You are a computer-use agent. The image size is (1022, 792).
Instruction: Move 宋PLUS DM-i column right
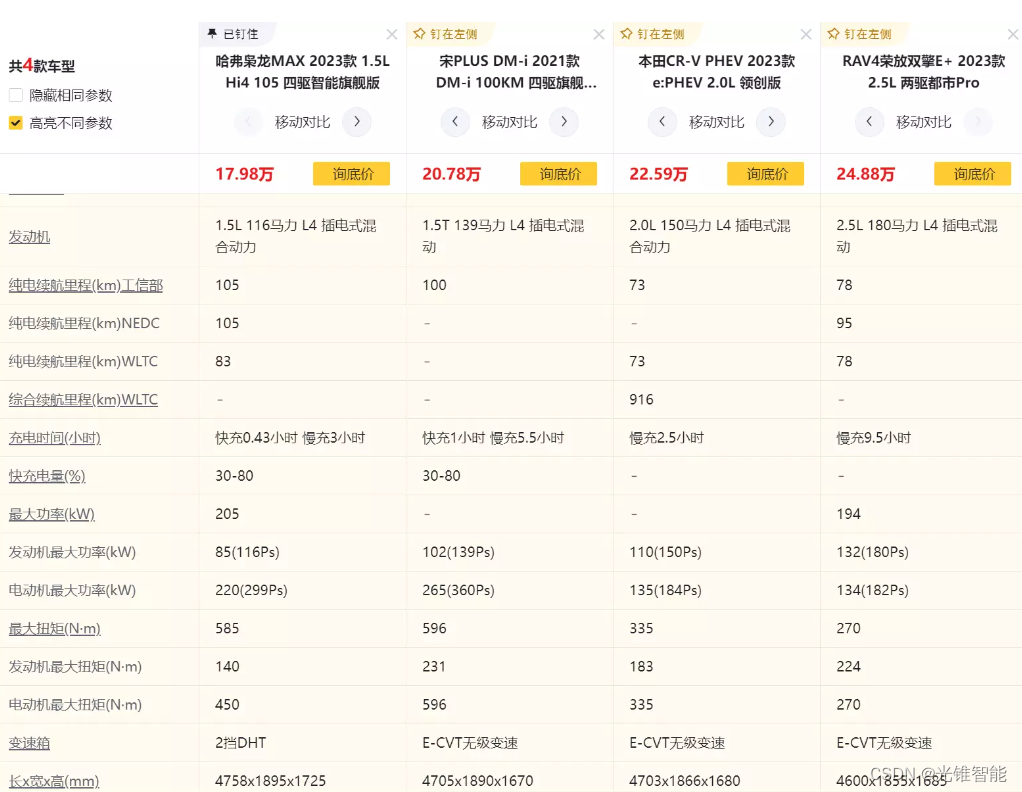coord(564,122)
